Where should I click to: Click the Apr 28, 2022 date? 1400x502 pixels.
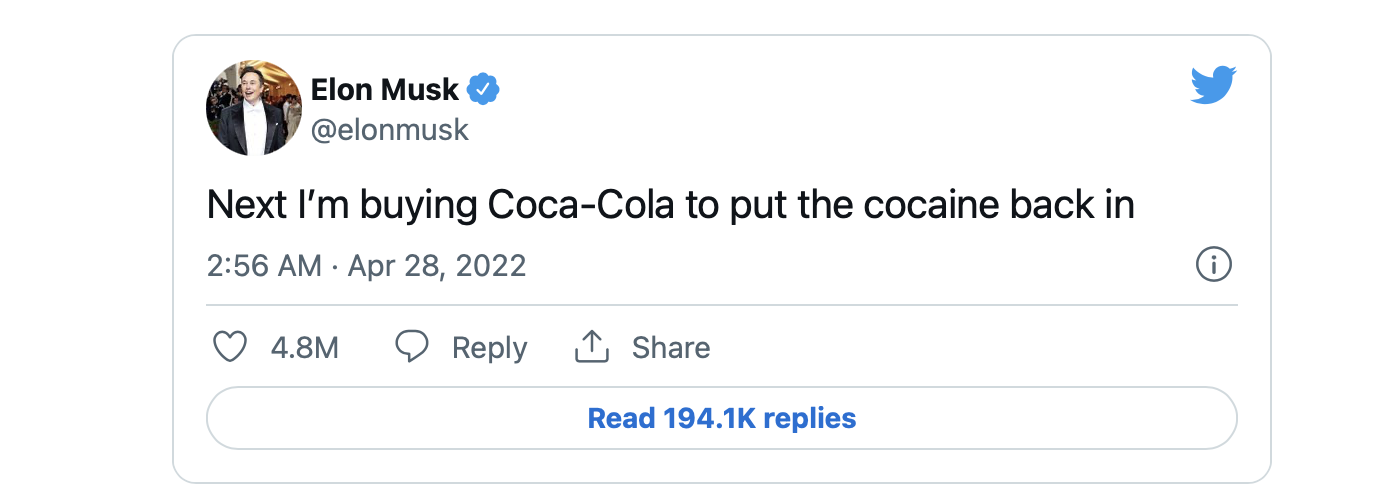click(x=436, y=266)
